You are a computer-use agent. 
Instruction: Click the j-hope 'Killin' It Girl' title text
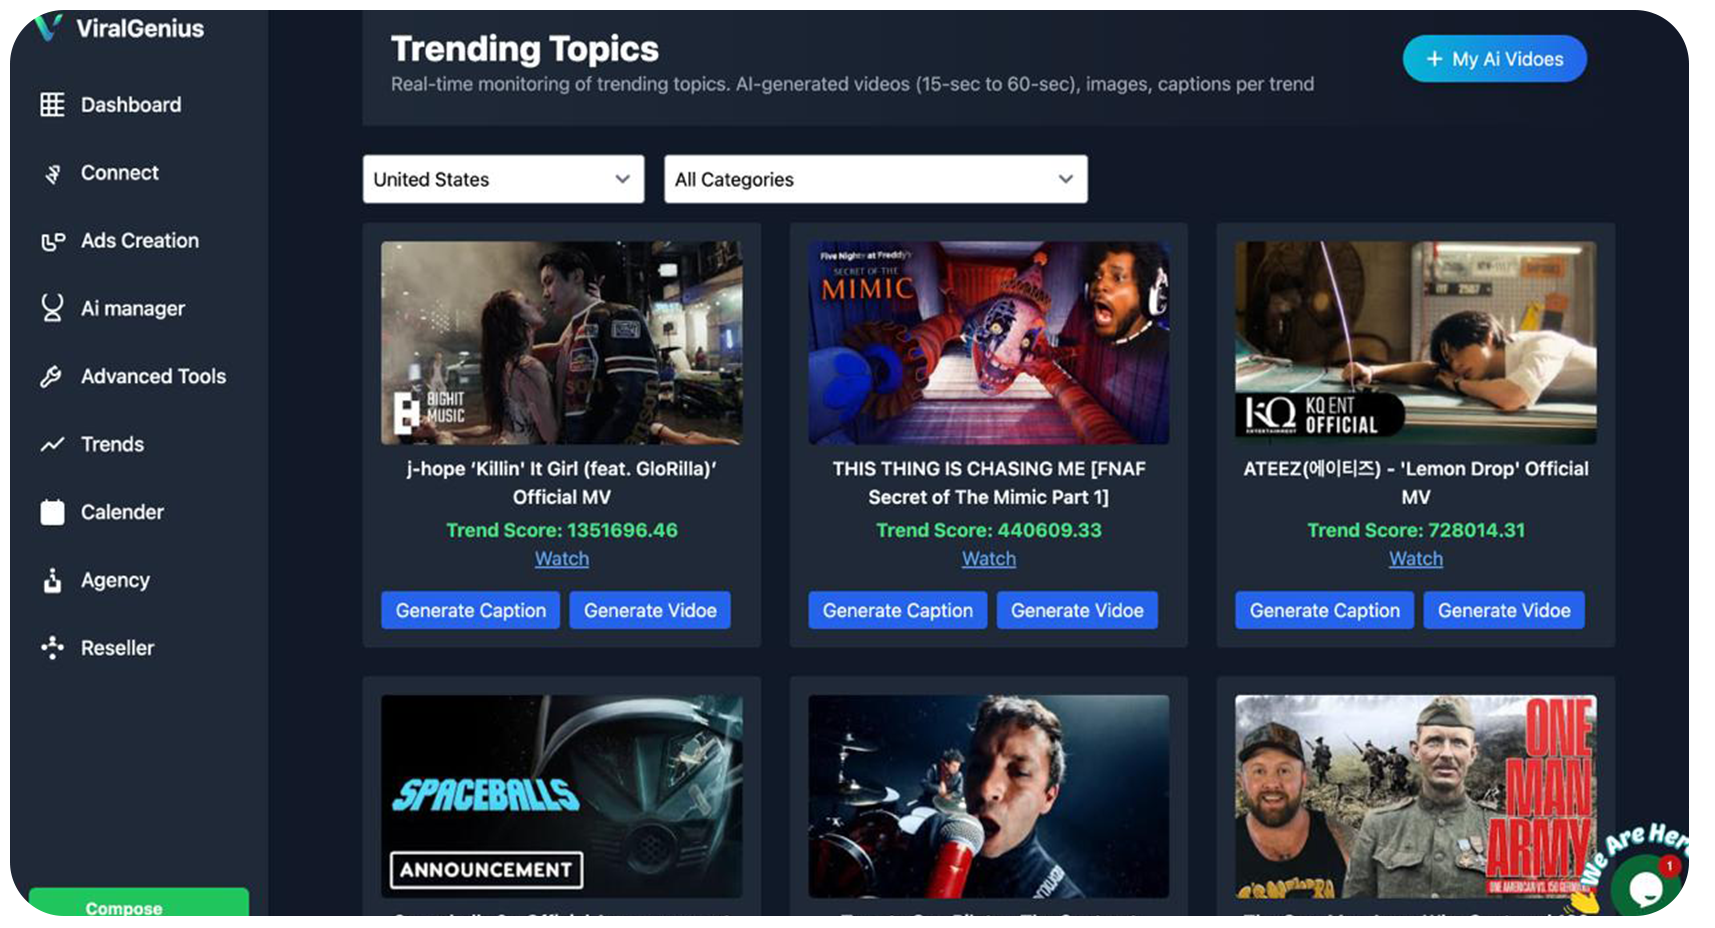tap(562, 483)
